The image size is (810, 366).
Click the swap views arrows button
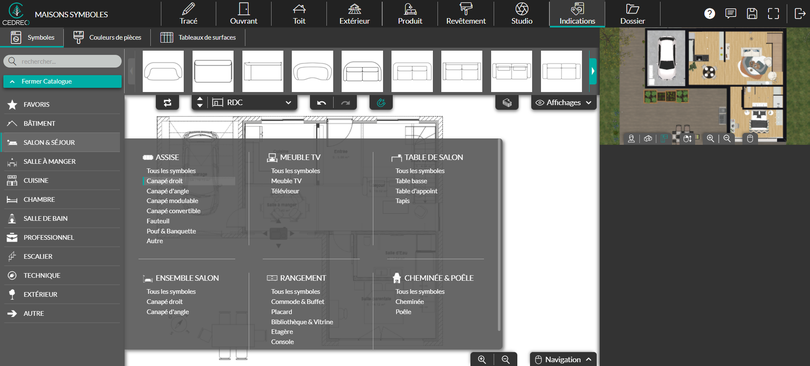[x=167, y=103]
